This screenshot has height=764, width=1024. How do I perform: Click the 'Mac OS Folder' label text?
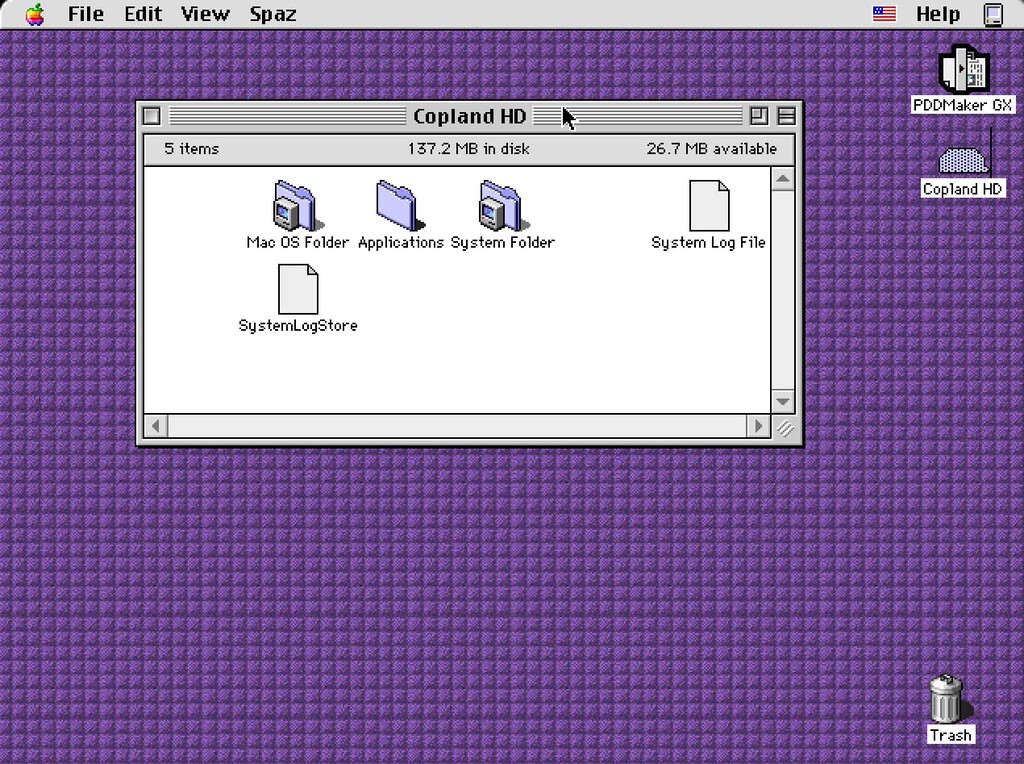coord(298,242)
